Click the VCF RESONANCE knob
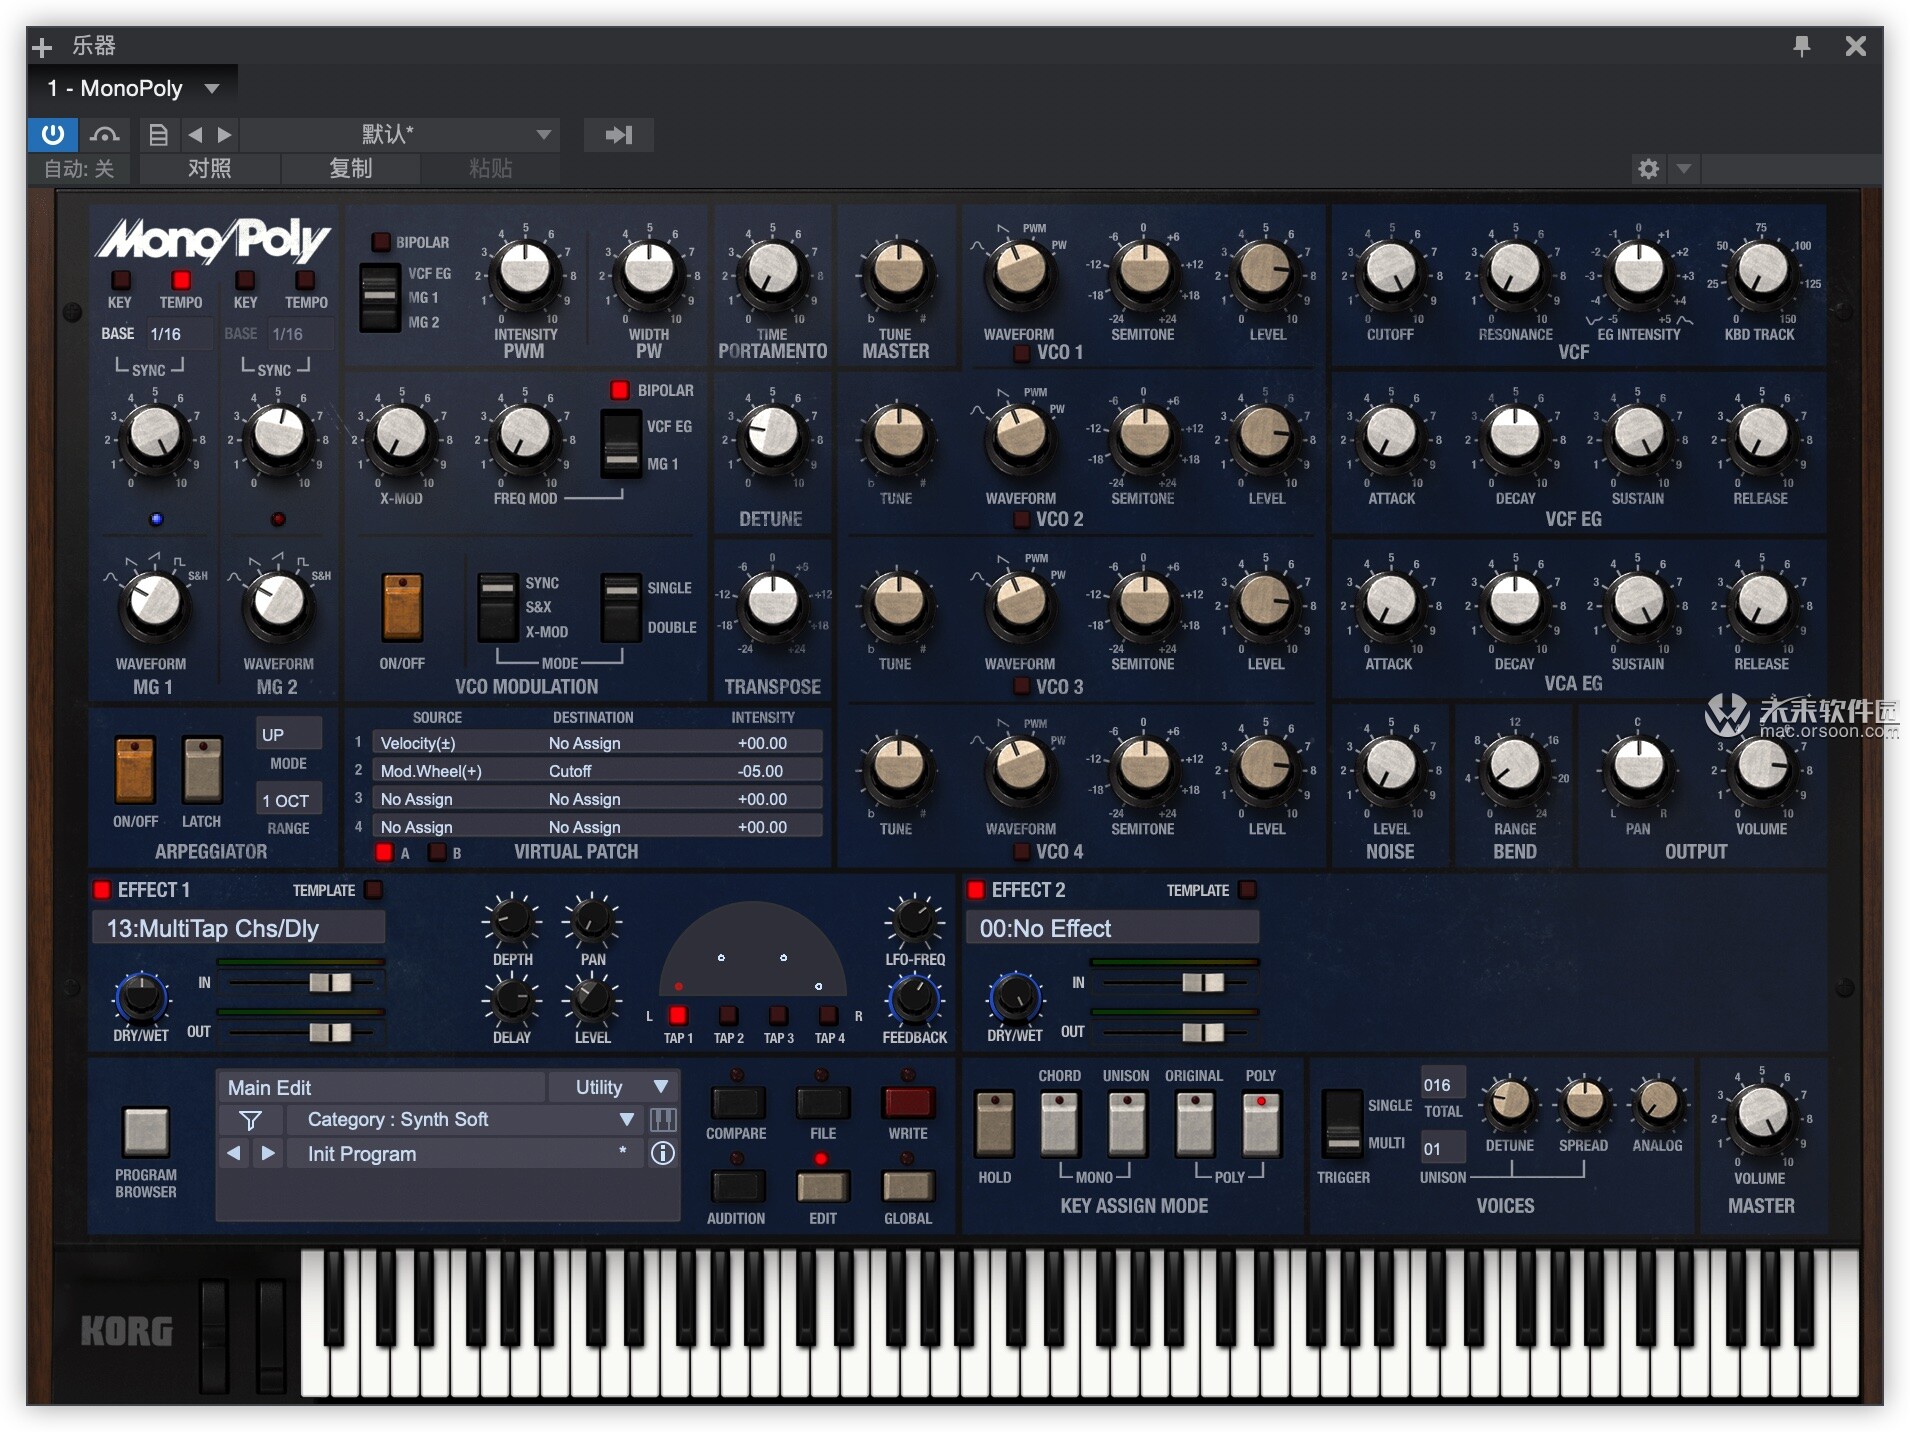1910x1432 pixels. 1515,270
